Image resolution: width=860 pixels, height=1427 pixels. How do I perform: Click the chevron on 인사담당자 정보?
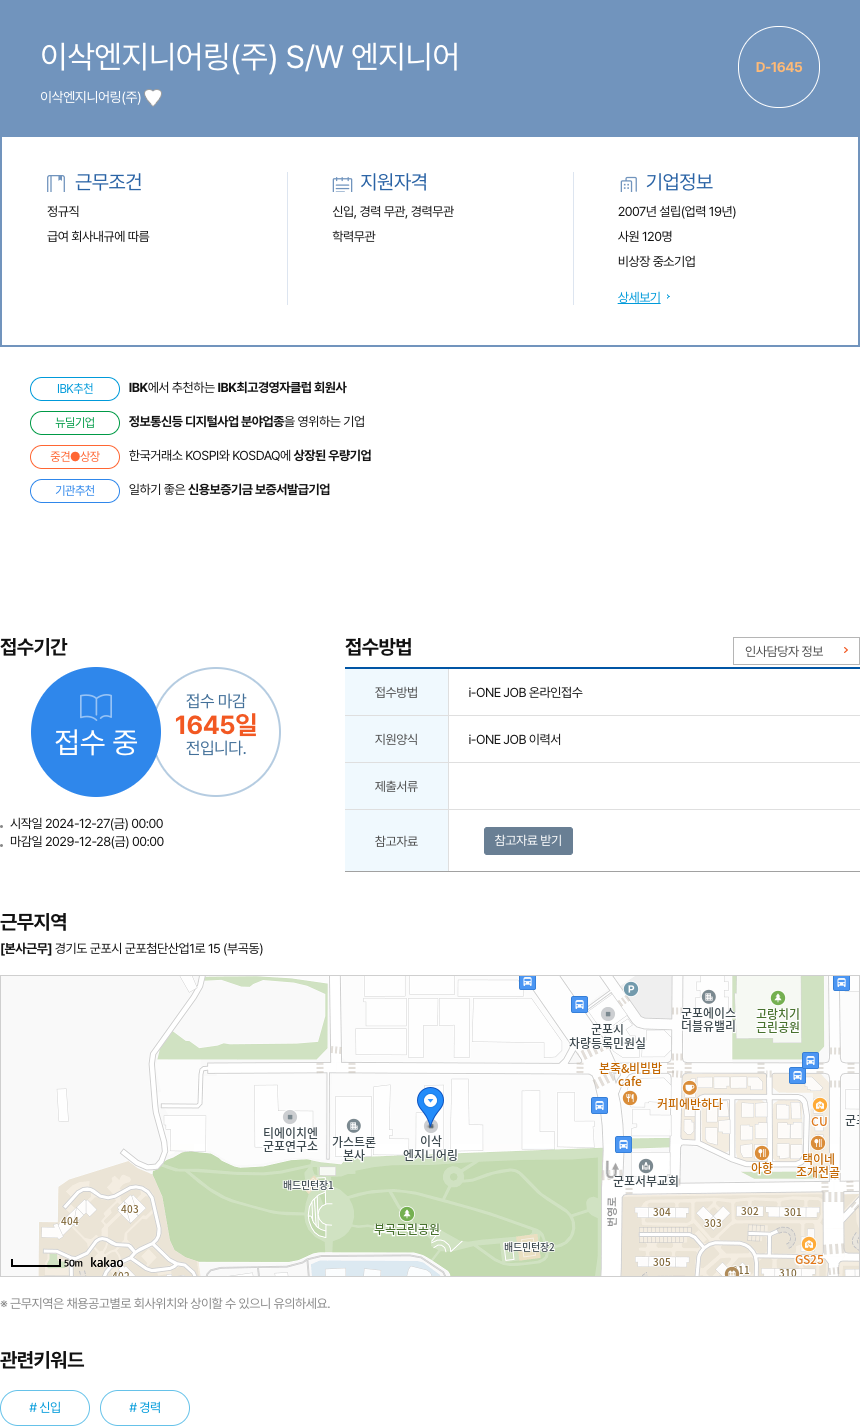pos(845,651)
